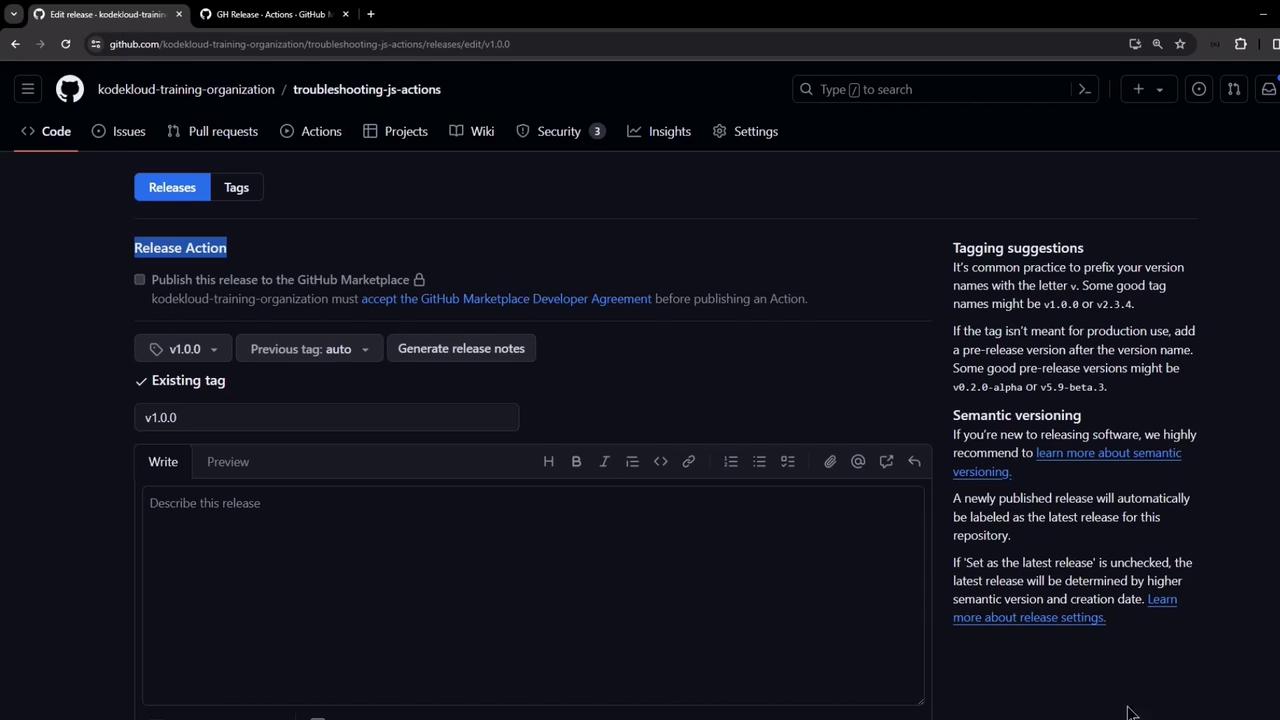Click the browser address bar URL

[310, 44]
